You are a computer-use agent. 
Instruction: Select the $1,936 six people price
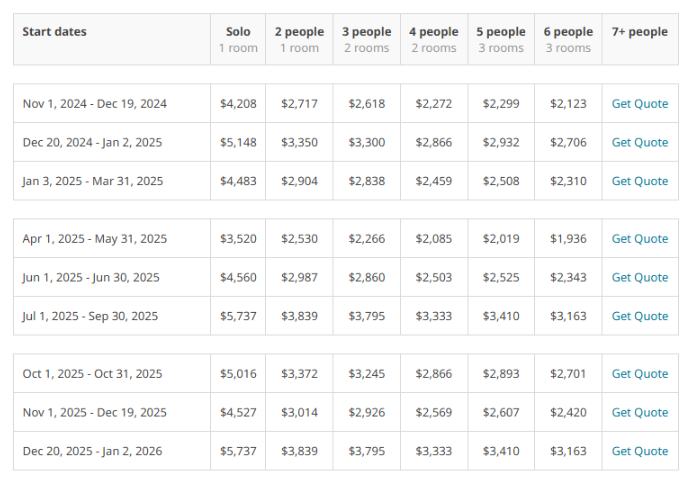[567, 239]
